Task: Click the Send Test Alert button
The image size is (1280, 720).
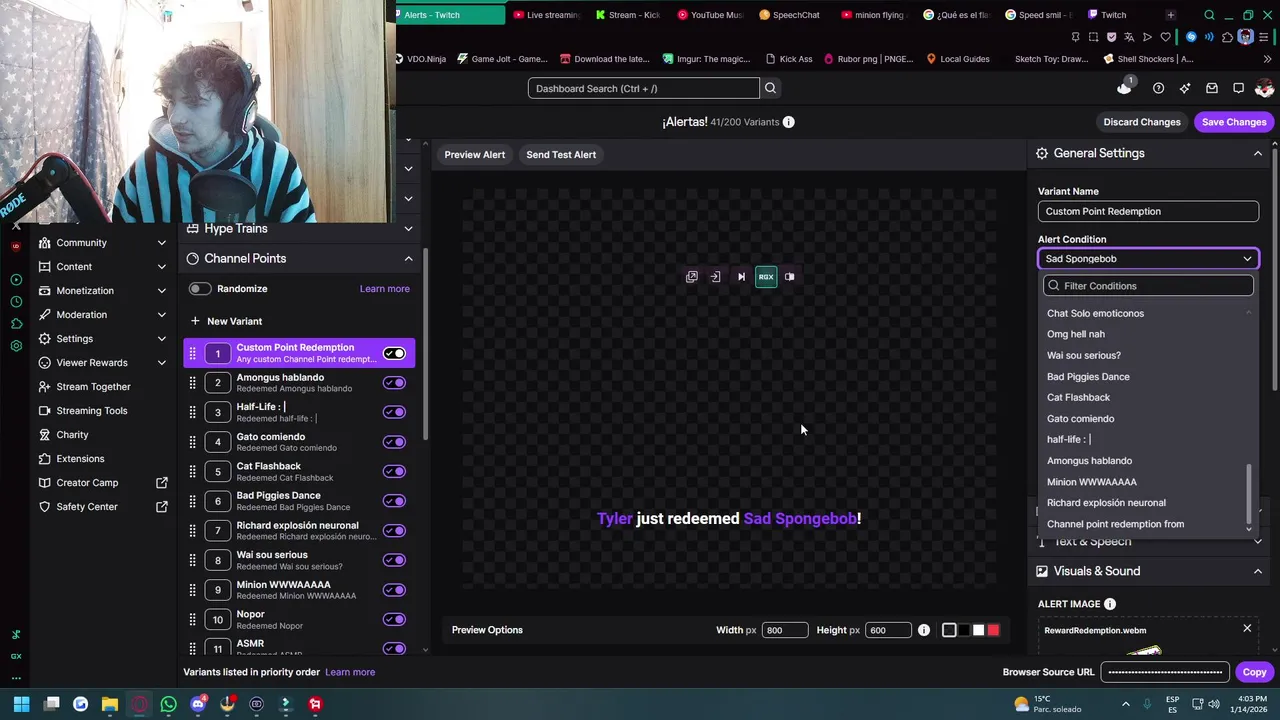Action: pos(561,155)
